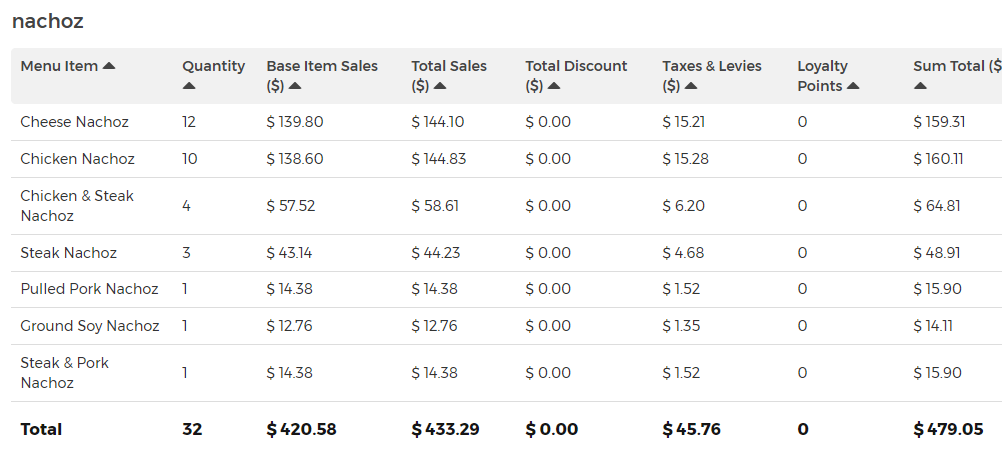Click the Pulled Pork Nachoz row
The width and height of the screenshot is (1002, 454).
pyautogui.click(x=506, y=289)
